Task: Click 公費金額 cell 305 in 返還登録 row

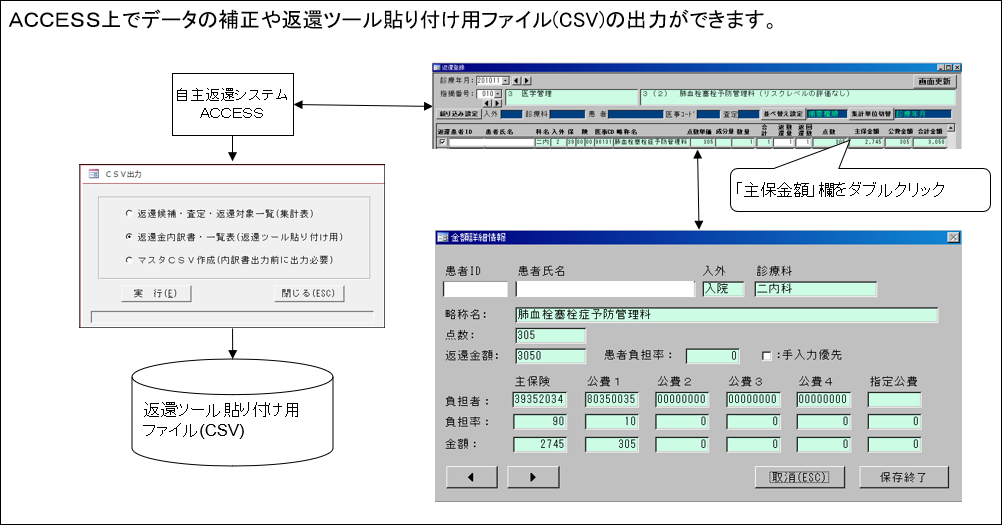Action: 898,142
